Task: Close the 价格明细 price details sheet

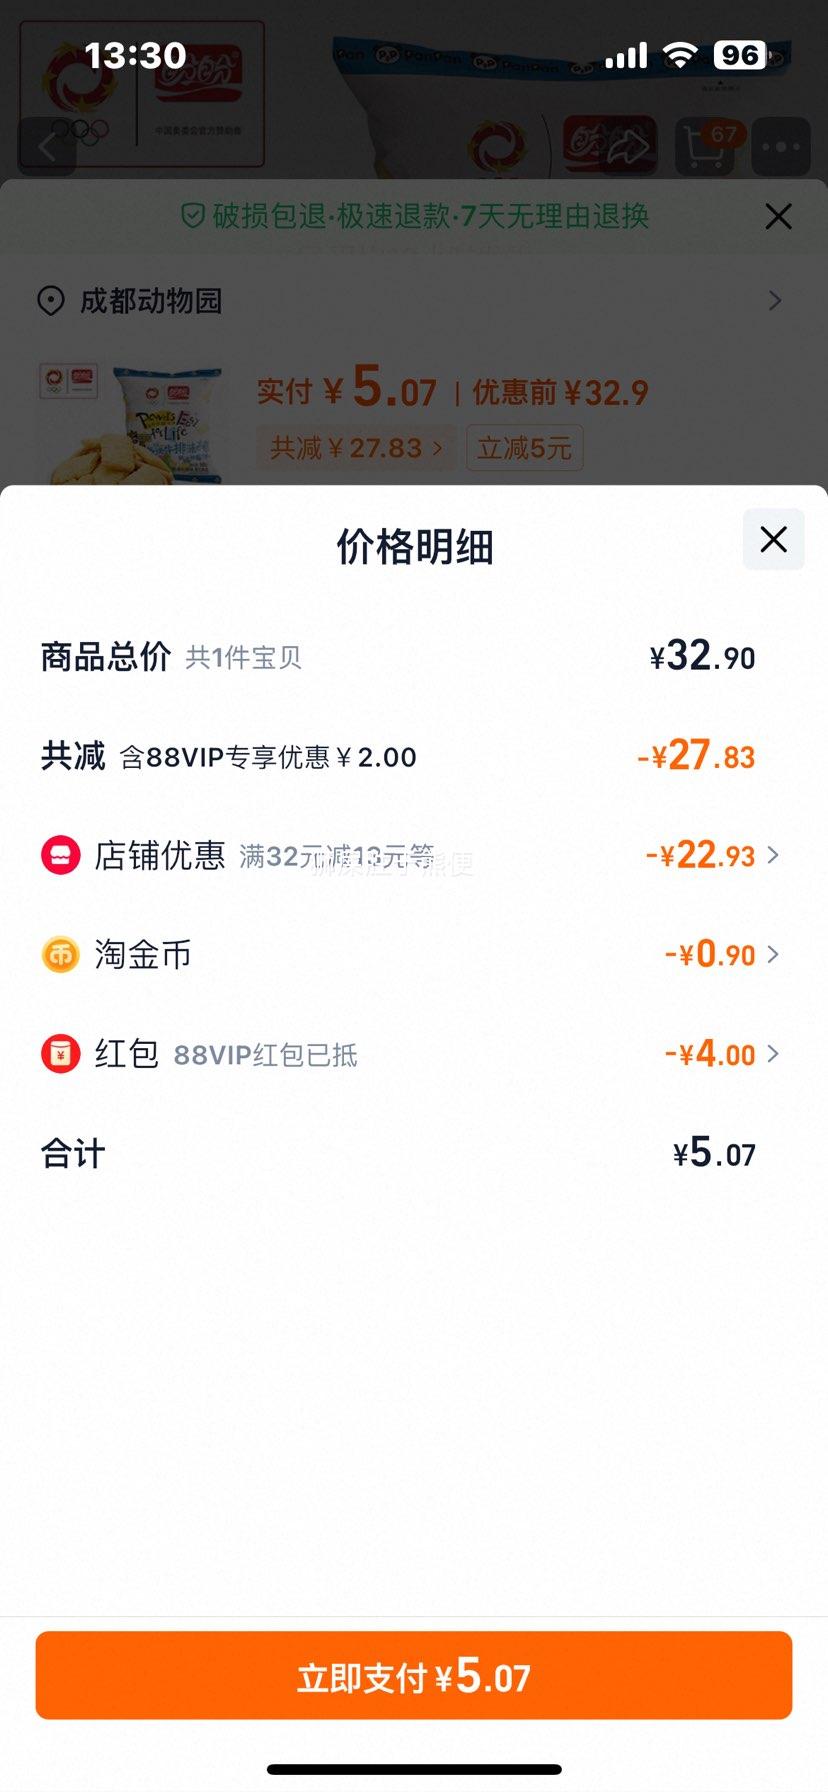Action: pos(773,540)
